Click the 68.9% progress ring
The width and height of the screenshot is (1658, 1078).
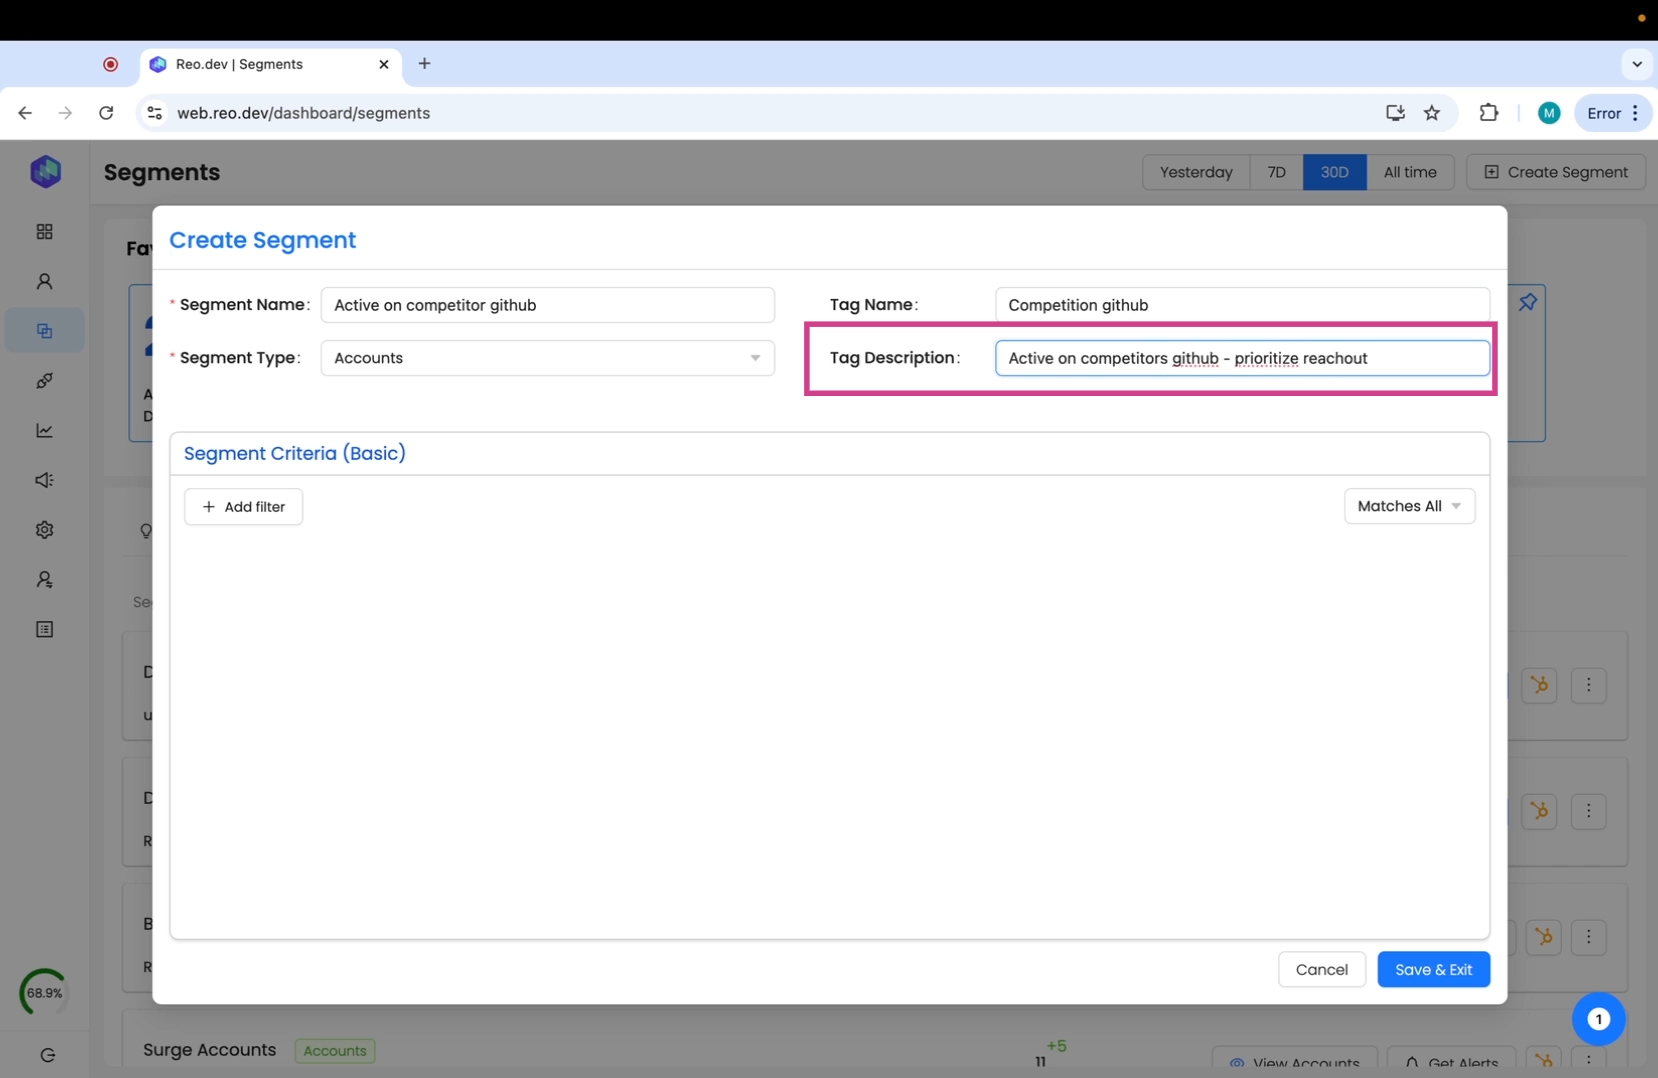click(44, 992)
